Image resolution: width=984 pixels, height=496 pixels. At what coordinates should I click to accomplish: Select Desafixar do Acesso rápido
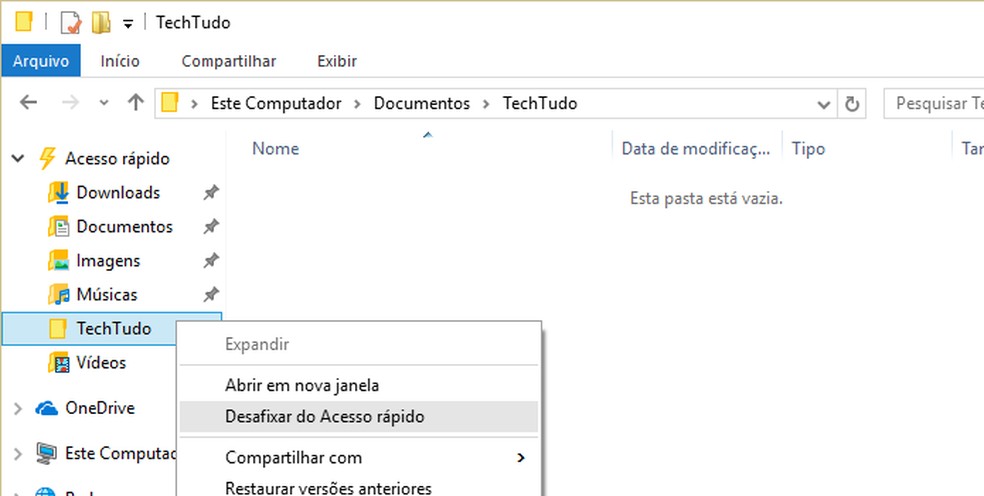click(325, 417)
